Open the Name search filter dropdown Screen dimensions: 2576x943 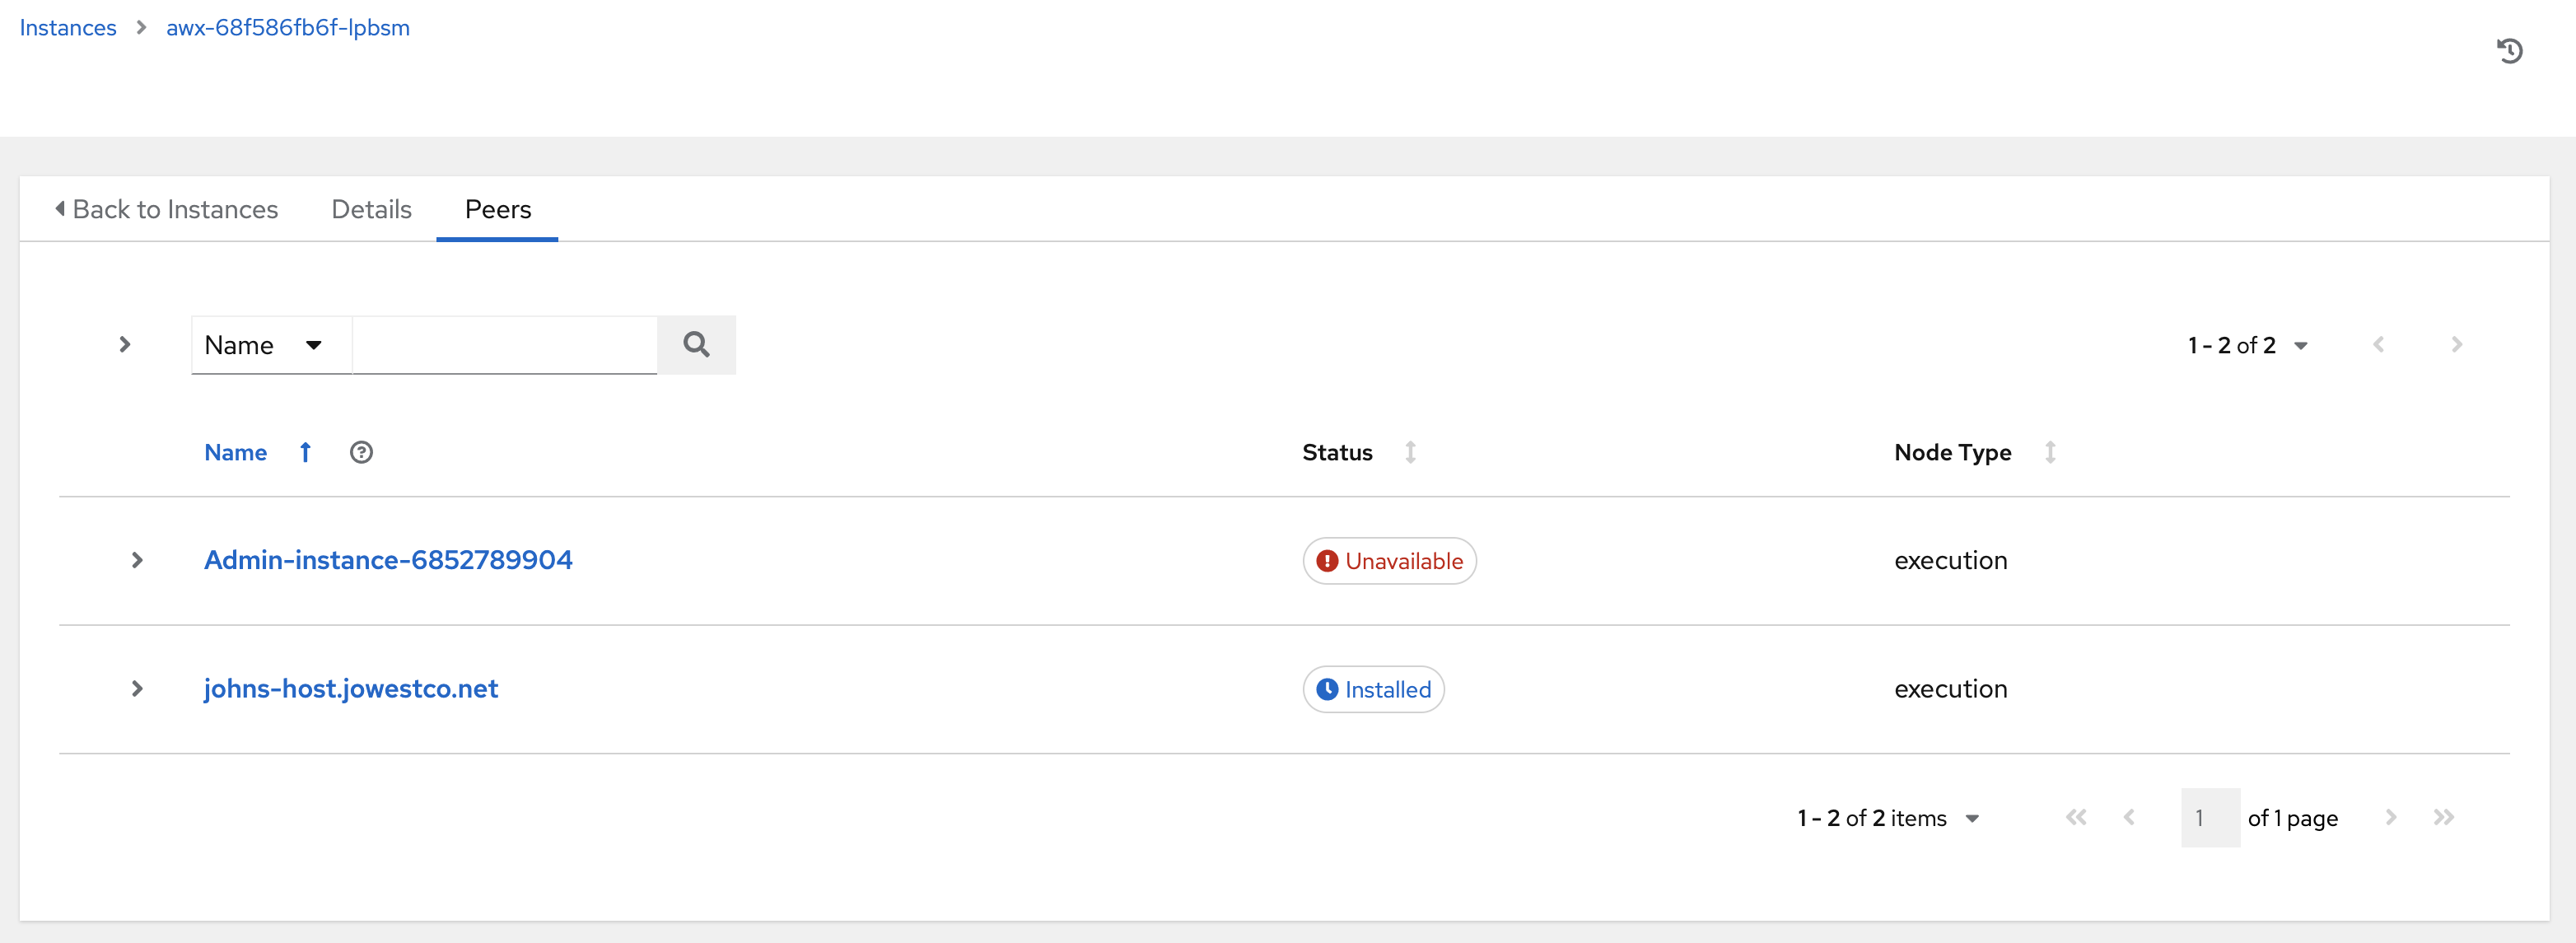click(271, 345)
